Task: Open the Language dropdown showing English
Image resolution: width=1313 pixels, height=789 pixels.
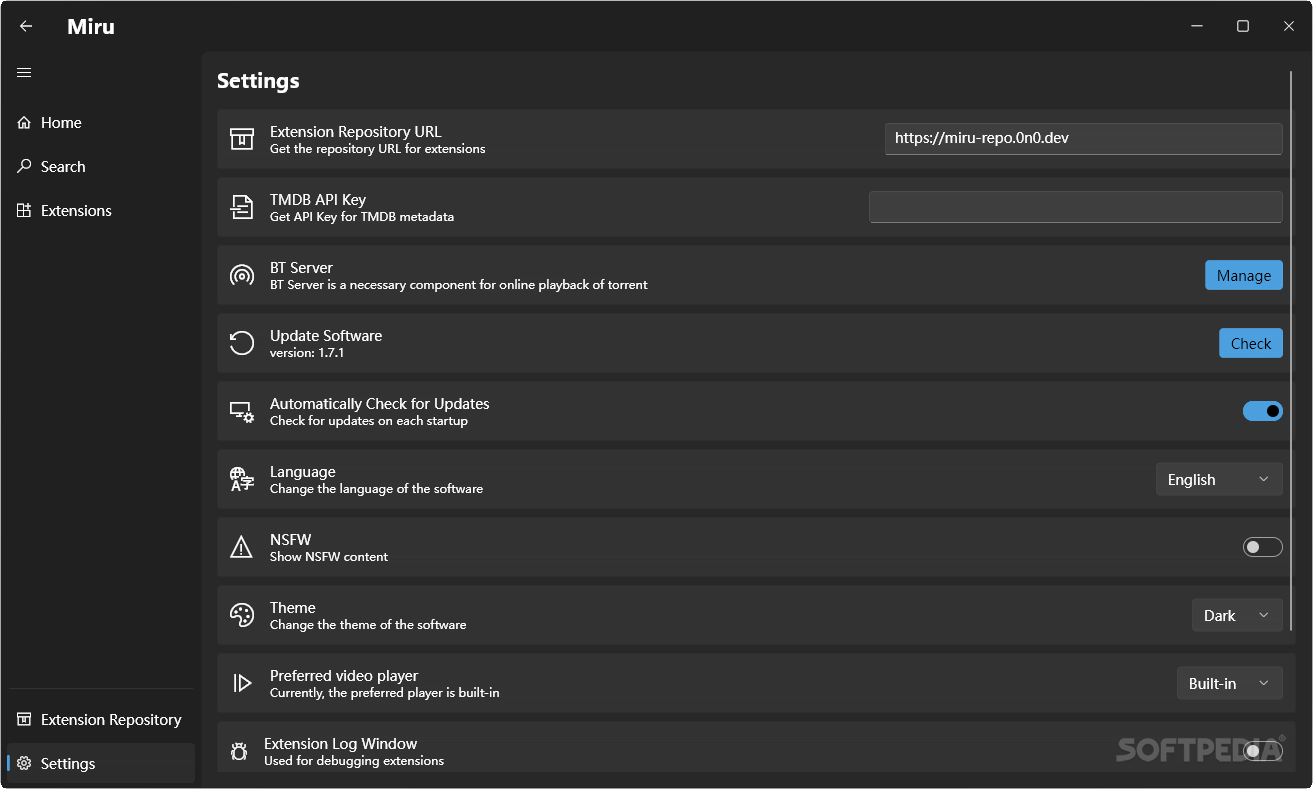Action: click(1219, 479)
